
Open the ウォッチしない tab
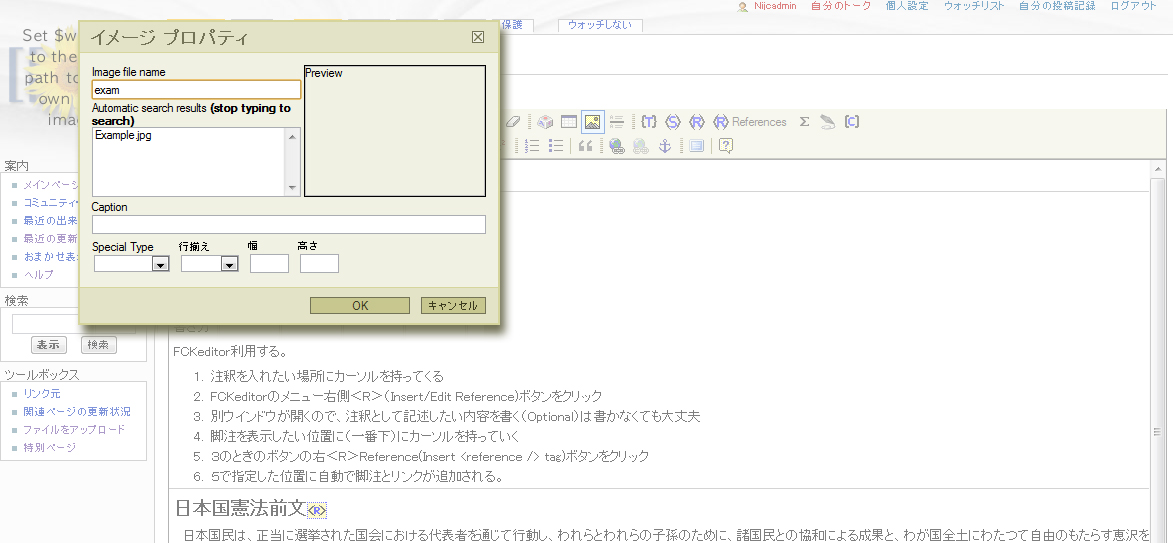(x=600, y=25)
